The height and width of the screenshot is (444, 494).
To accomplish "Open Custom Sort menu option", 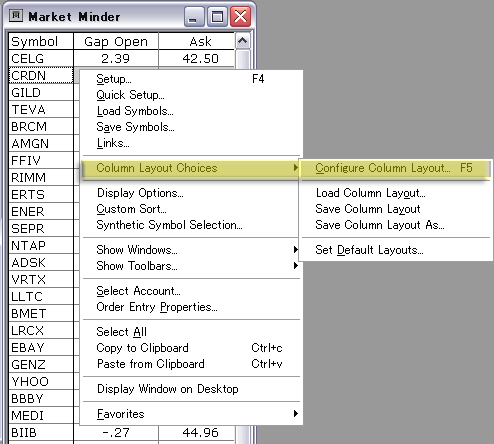I will point(191,209).
